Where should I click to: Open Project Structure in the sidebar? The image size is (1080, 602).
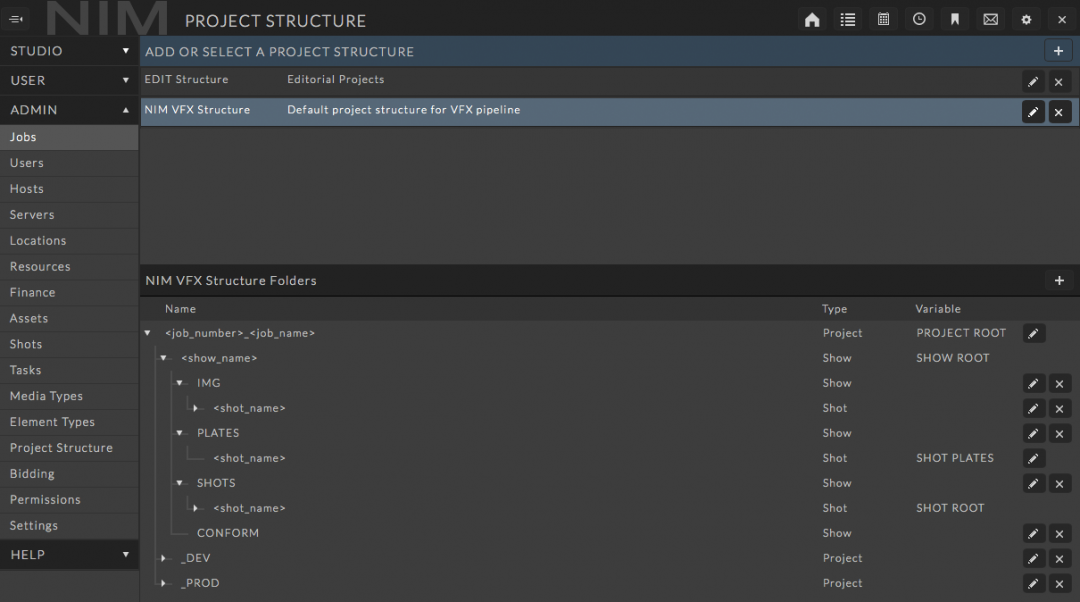[61, 448]
